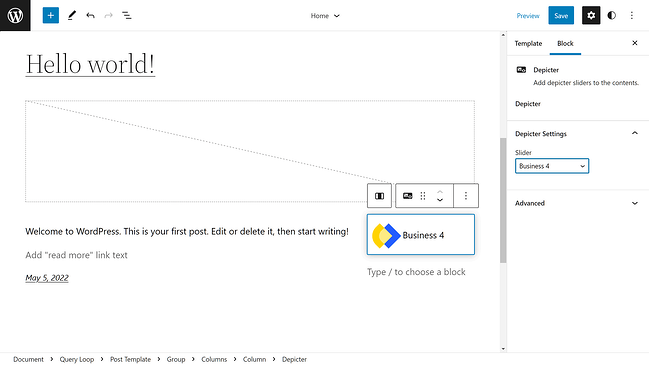Open the block inserter plus button
Viewport: 649px width, 365px height.
tap(50, 16)
